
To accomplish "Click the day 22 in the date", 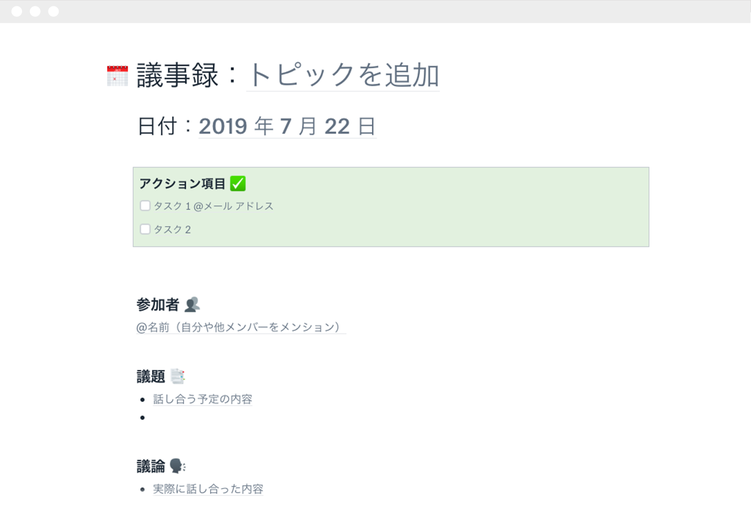I will (x=337, y=127).
